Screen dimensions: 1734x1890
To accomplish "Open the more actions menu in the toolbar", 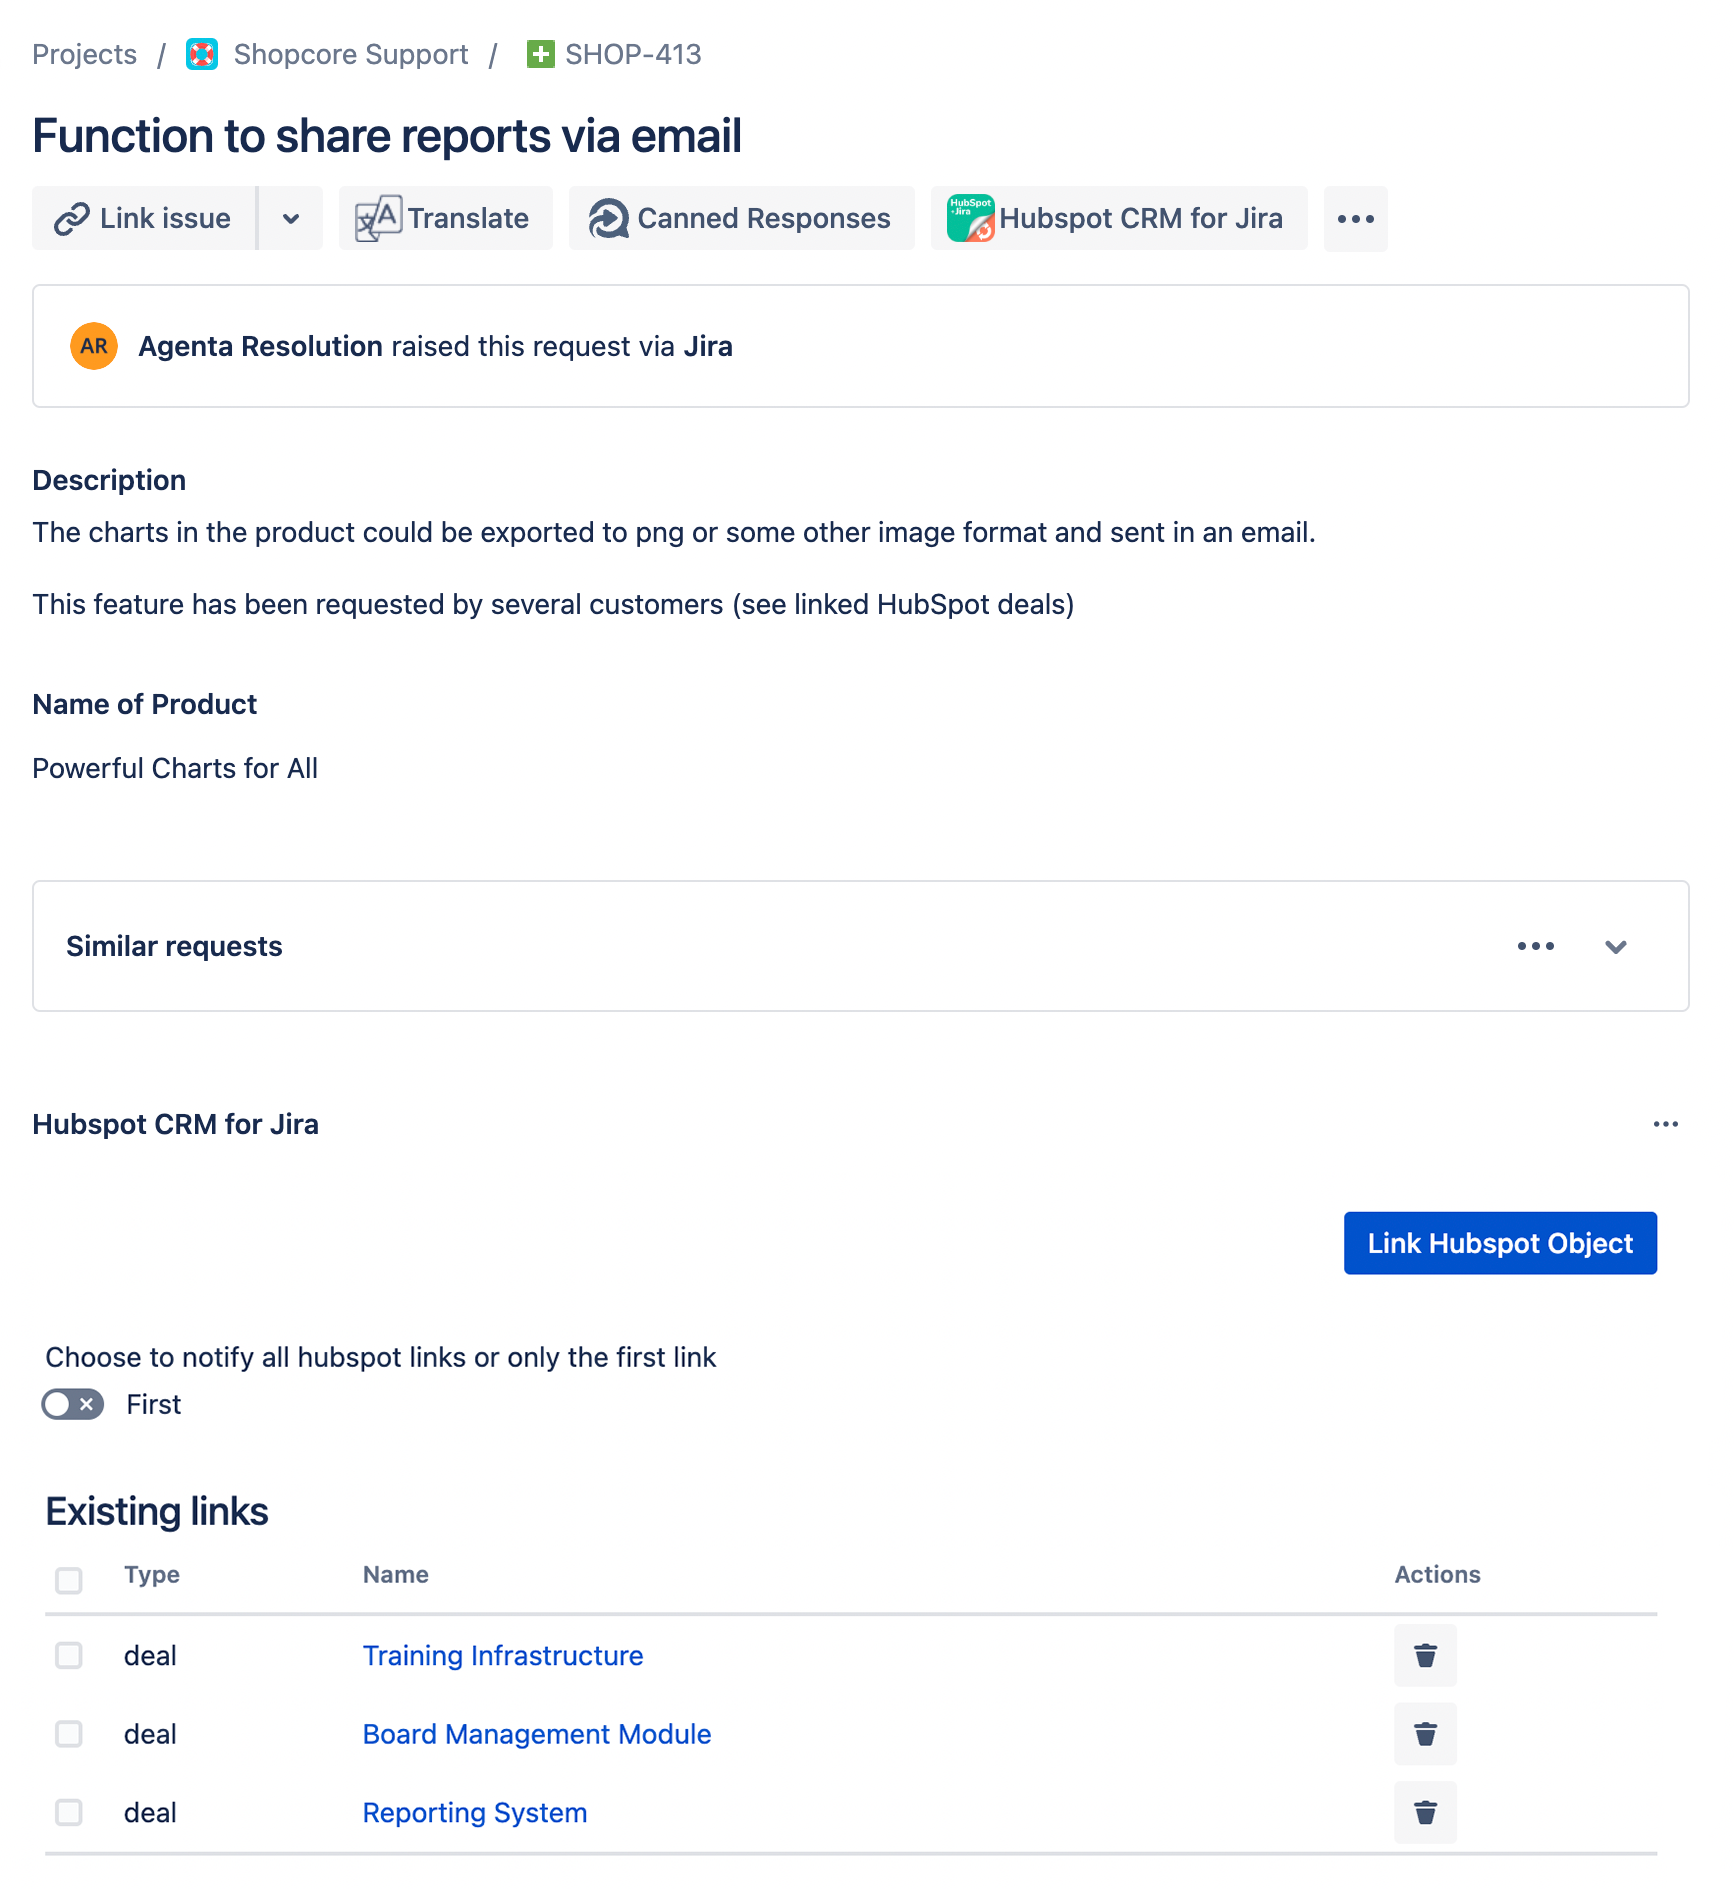I will (x=1355, y=218).
